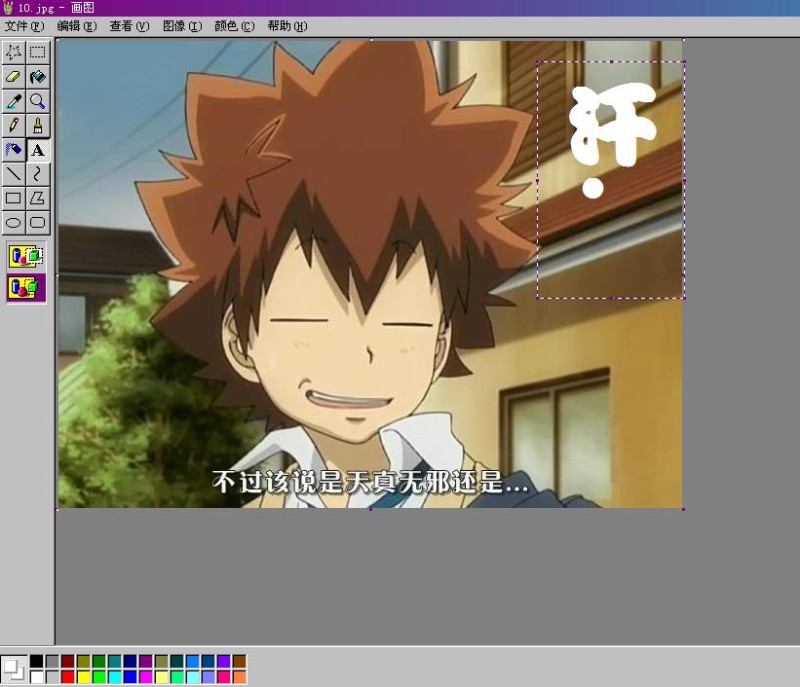Image resolution: width=800 pixels, height=687 pixels.
Task: Pick the bright yellow color swatch
Action: (x=83, y=677)
